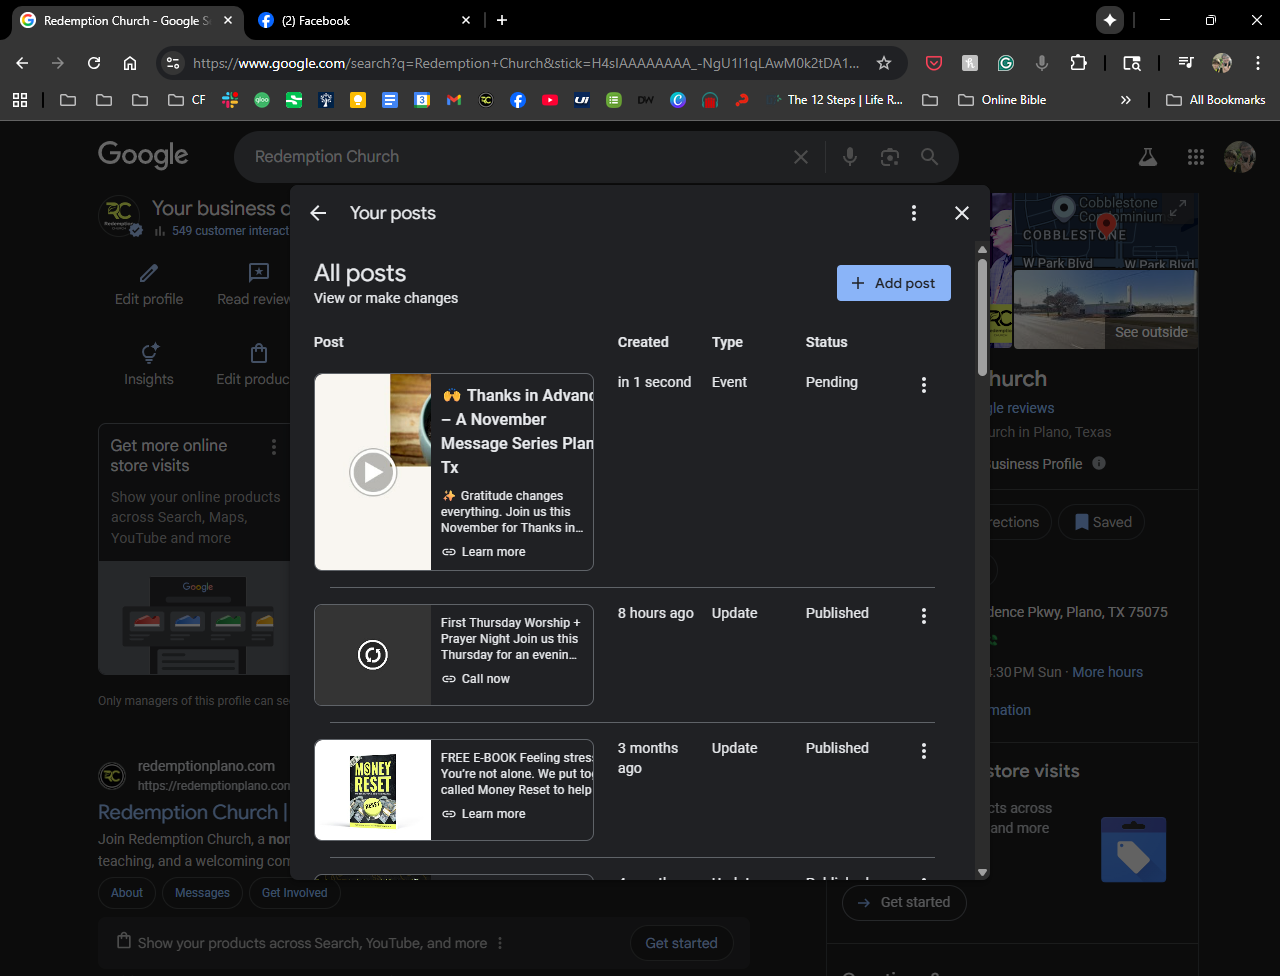The height and width of the screenshot is (976, 1280).
Task: Open a new browser tab
Action: 502,20
